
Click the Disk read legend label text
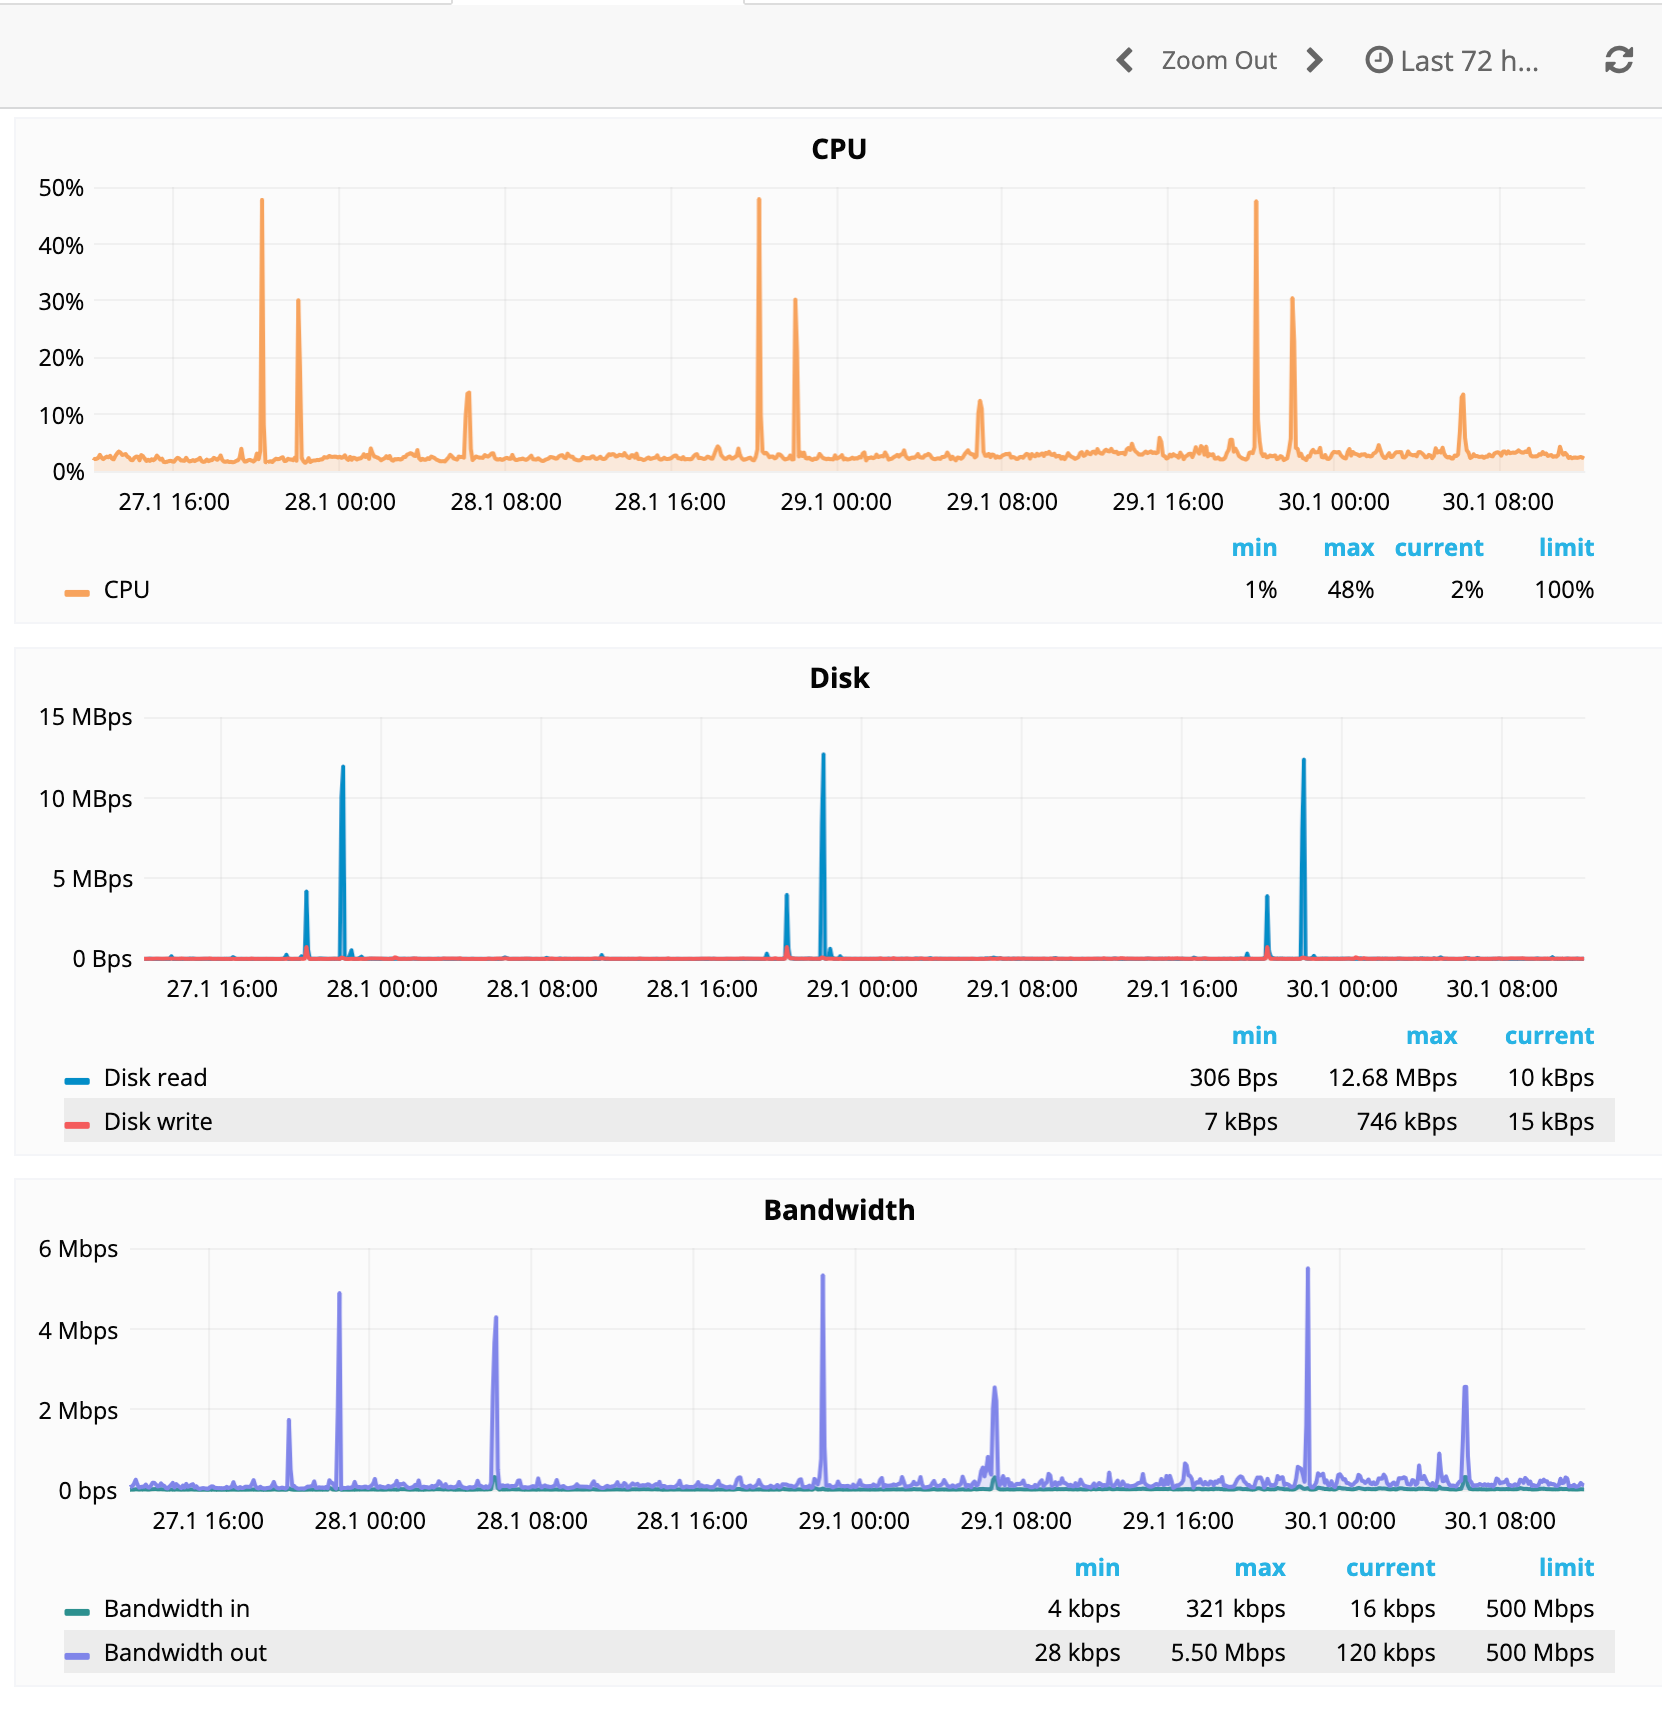pyautogui.click(x=155, y=1078)
